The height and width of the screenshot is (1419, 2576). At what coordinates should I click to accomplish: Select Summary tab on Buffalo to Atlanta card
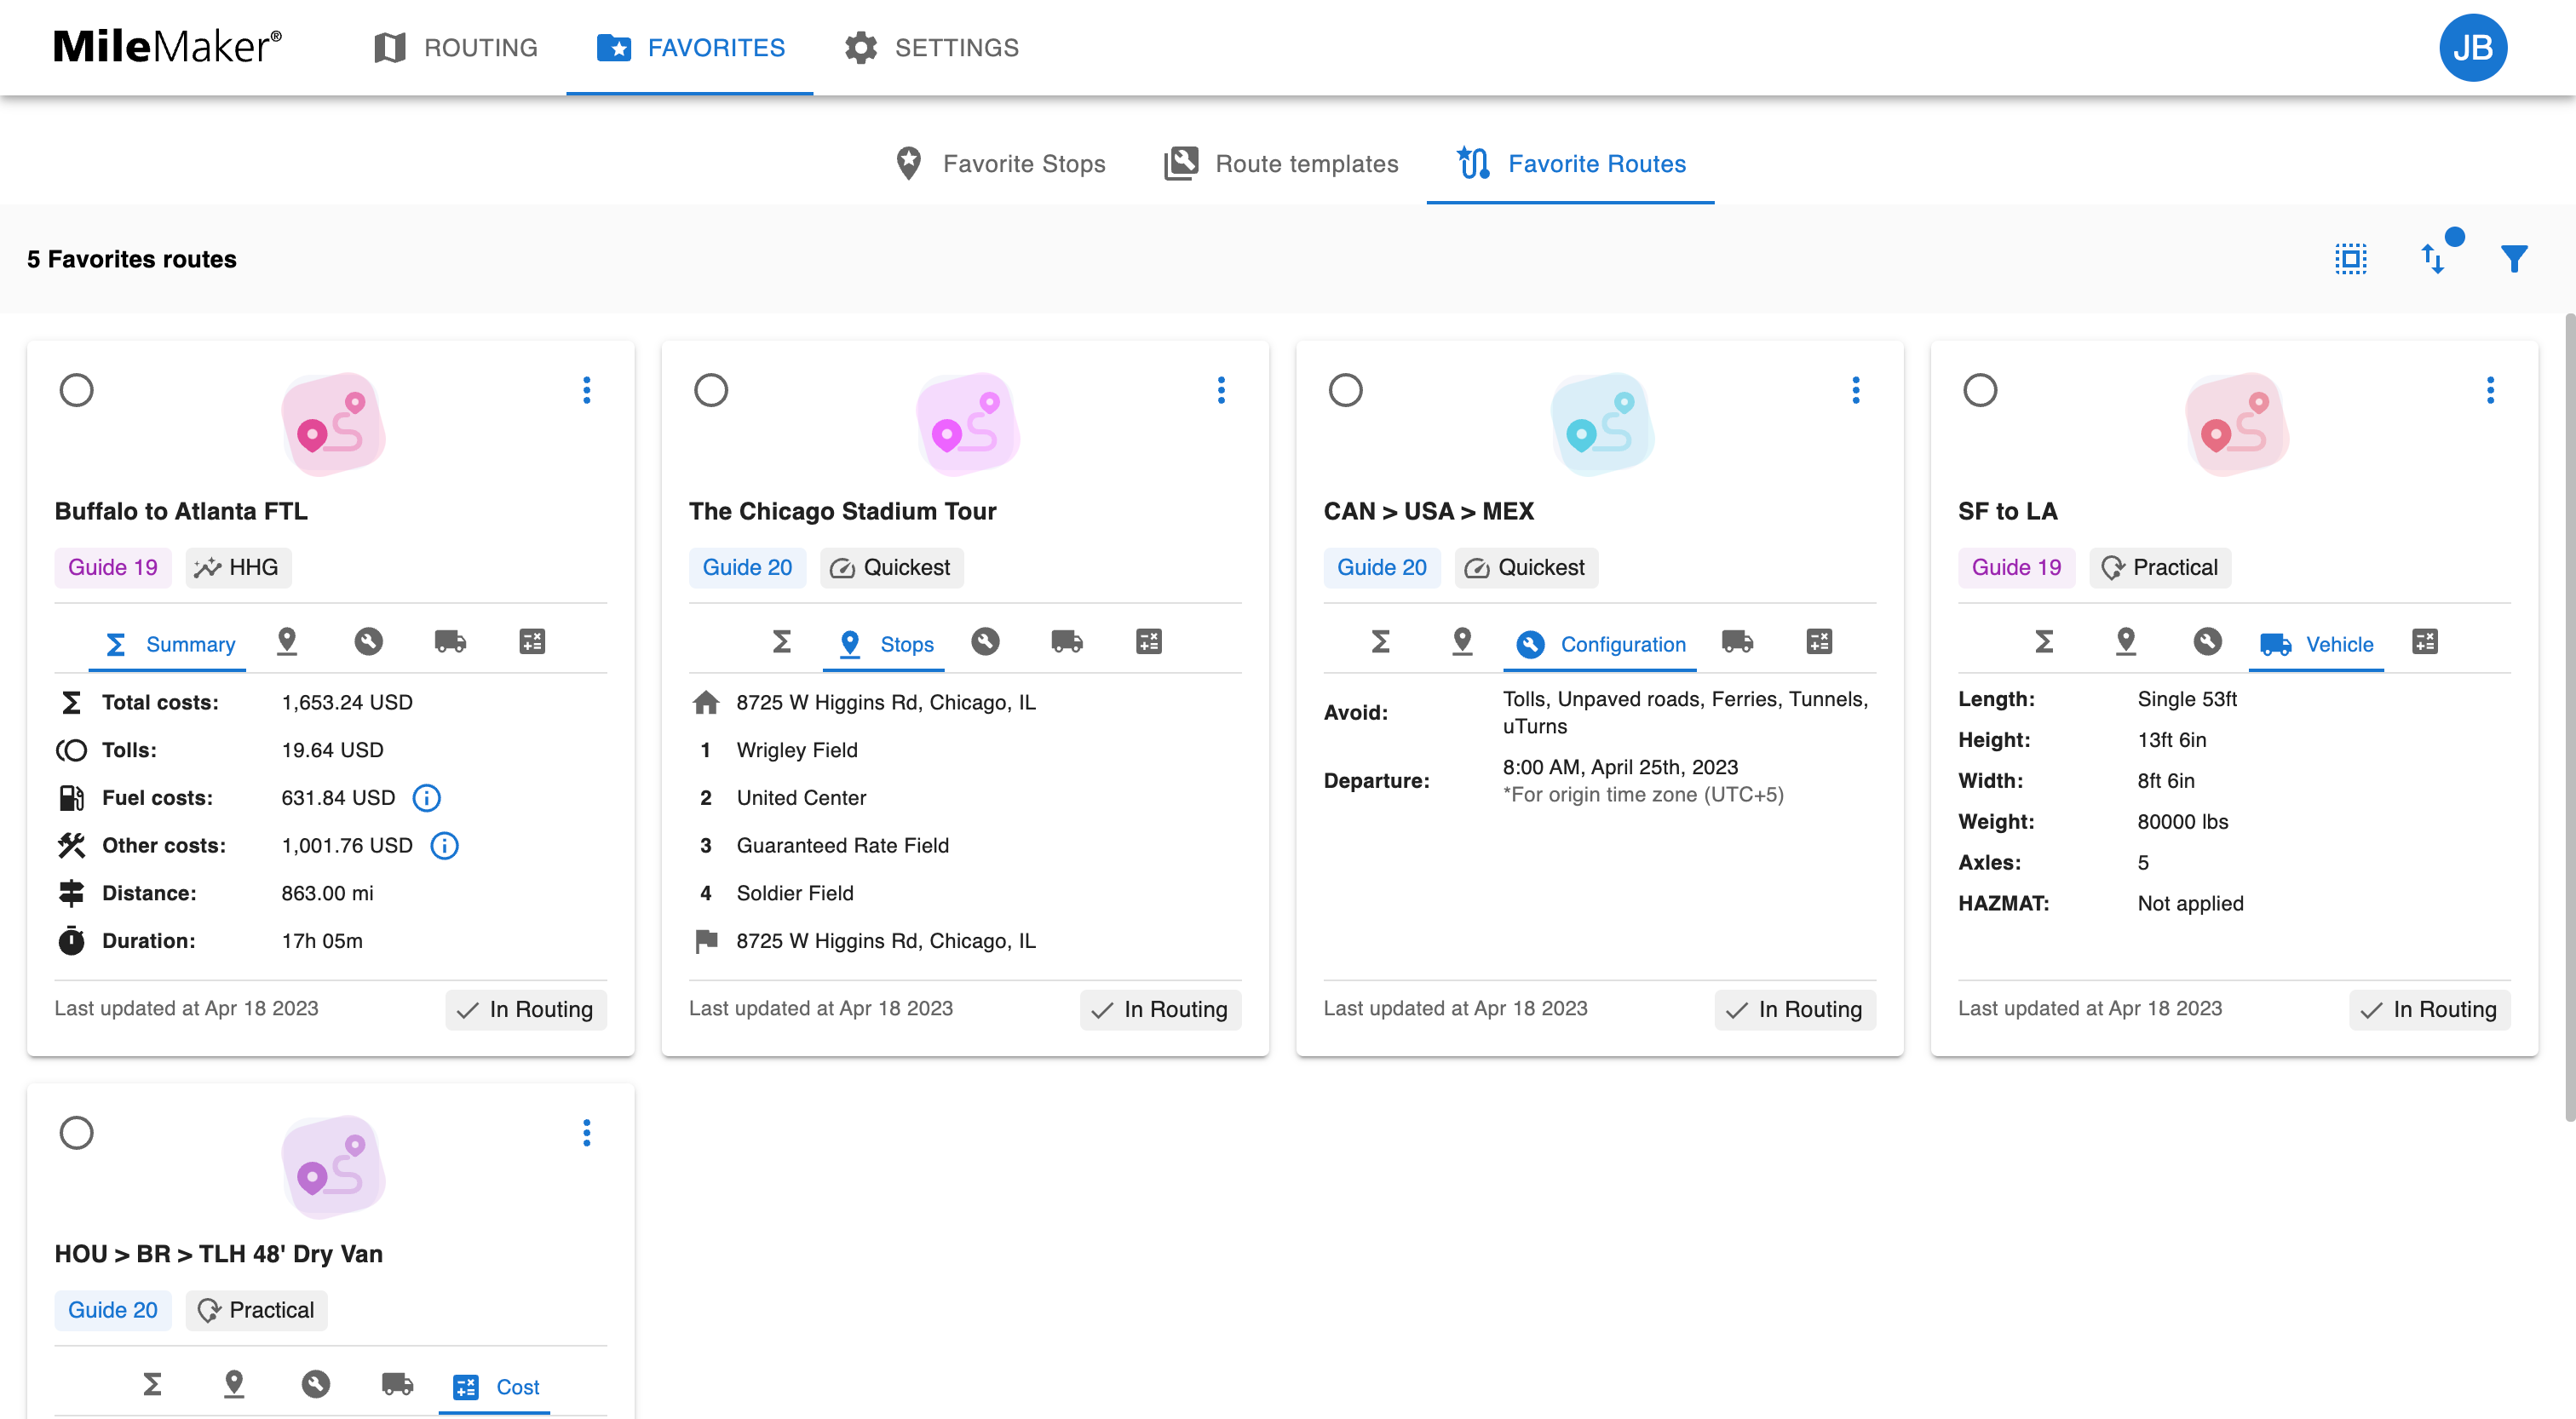(169, 644)
